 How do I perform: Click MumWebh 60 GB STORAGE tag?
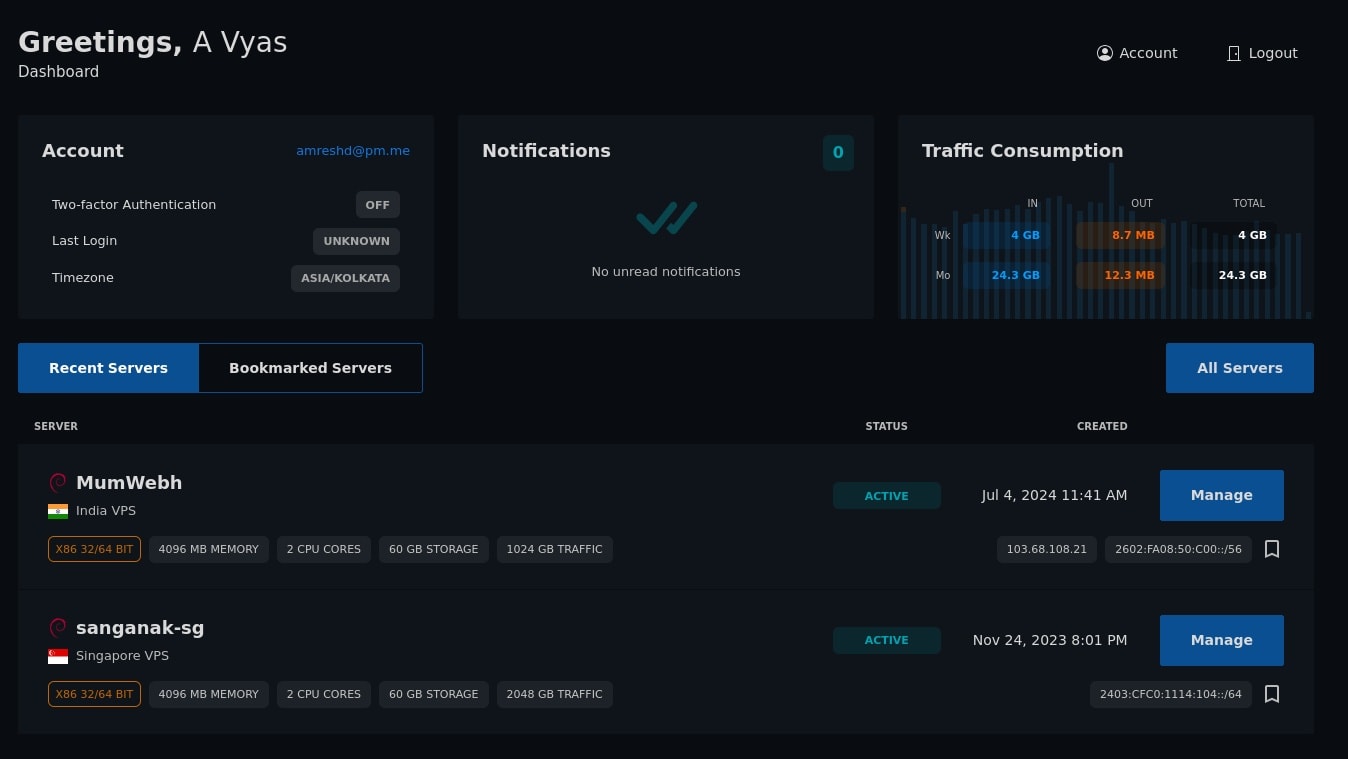point(434,549)
